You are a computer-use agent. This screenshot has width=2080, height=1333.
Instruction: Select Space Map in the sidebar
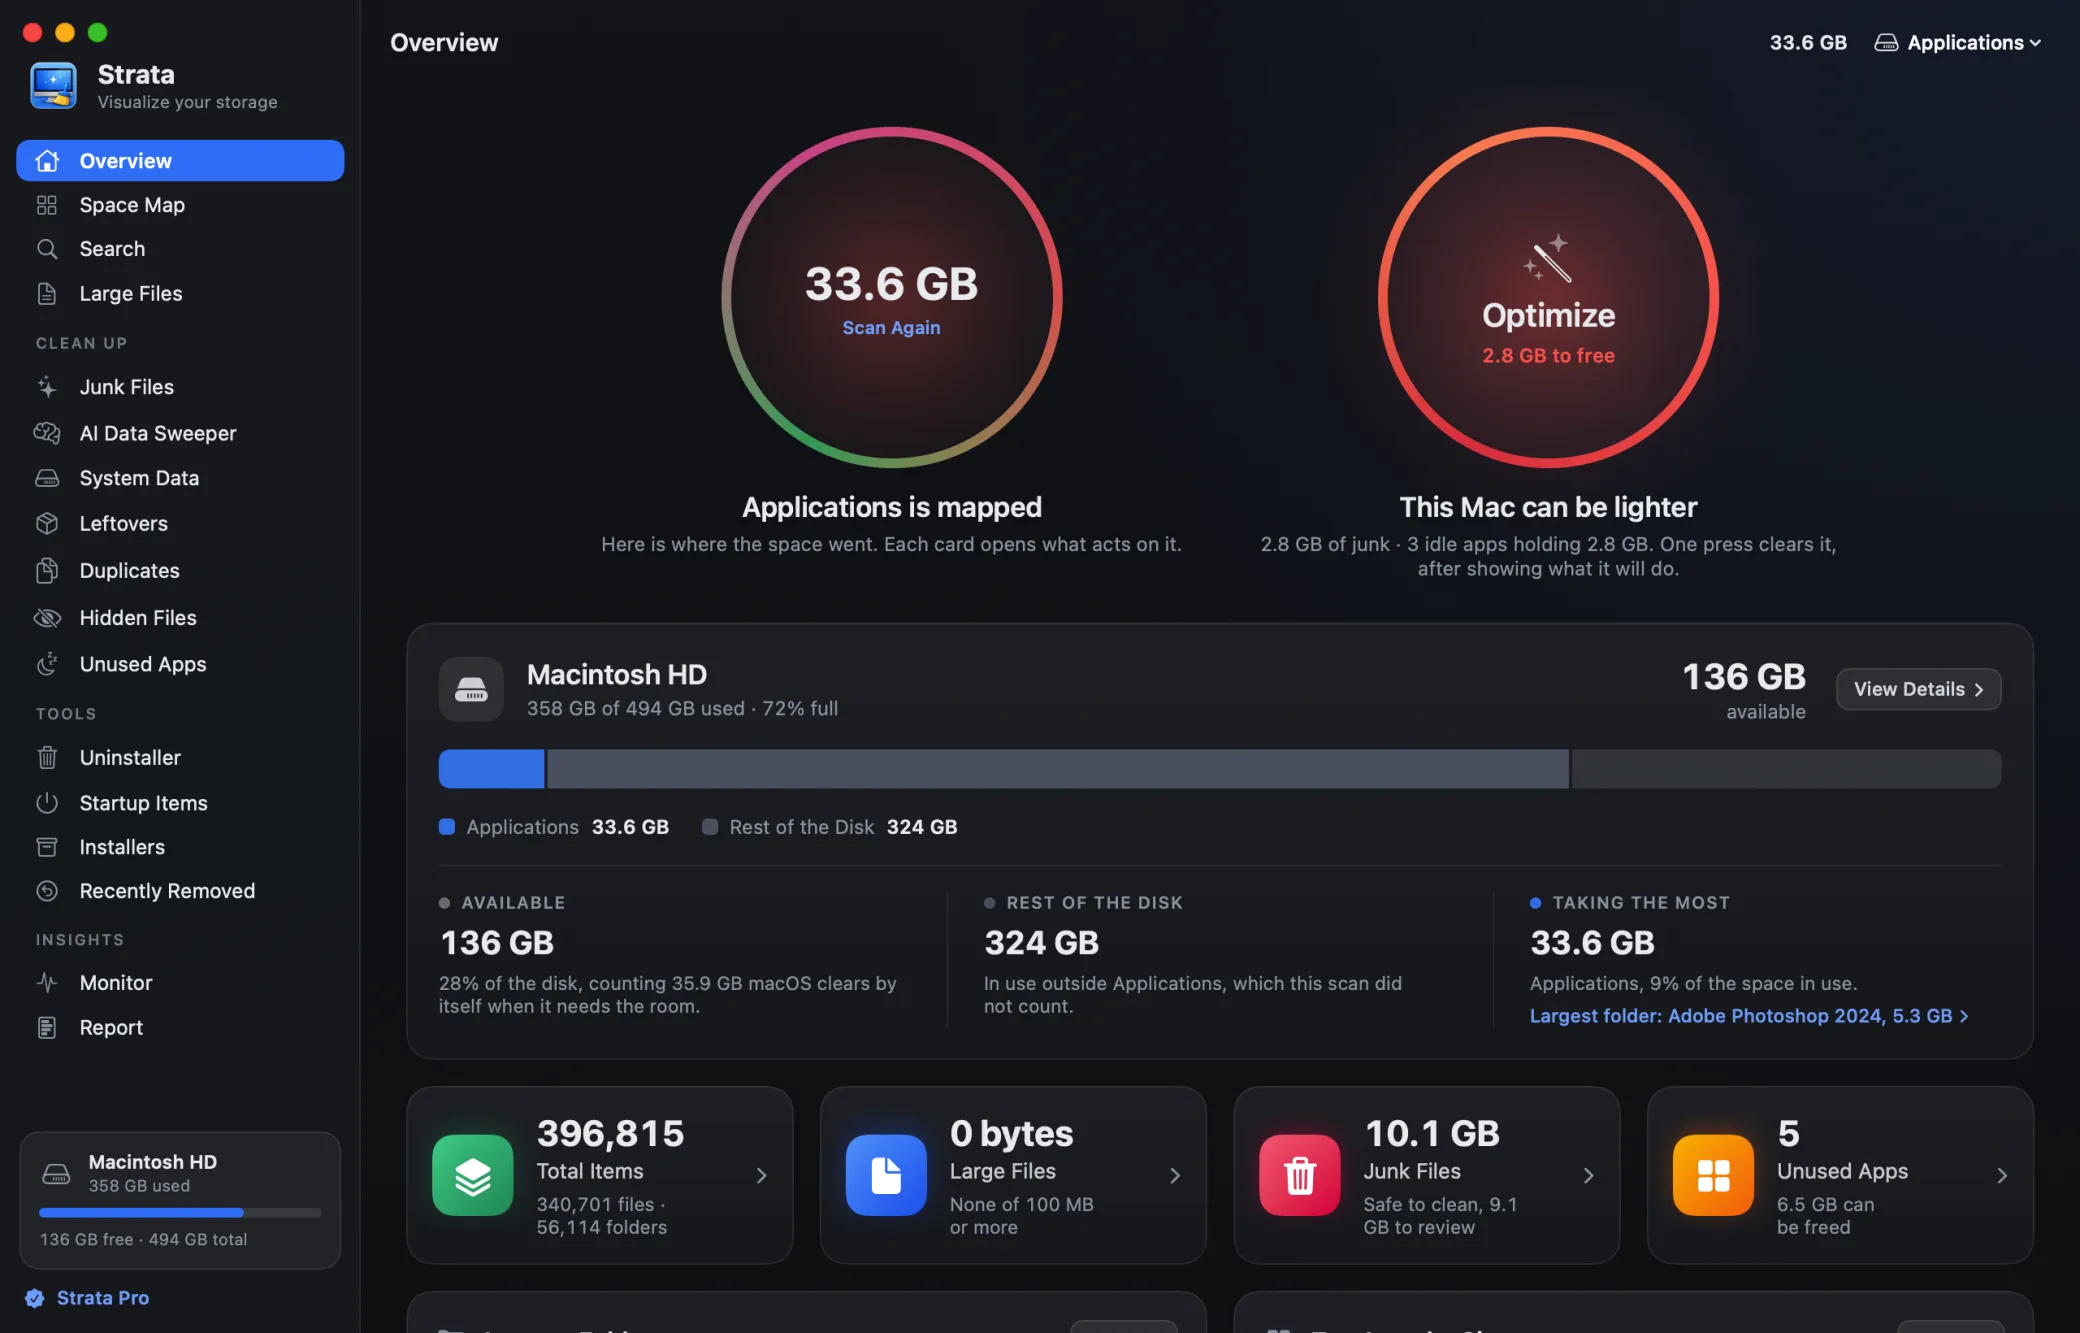coord(180,205)
